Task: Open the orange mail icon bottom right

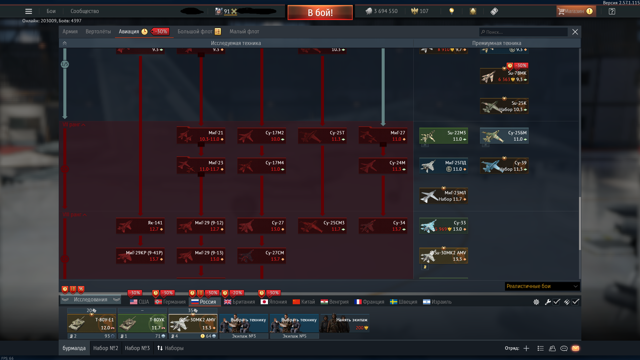Action: [x=576, y=348]
